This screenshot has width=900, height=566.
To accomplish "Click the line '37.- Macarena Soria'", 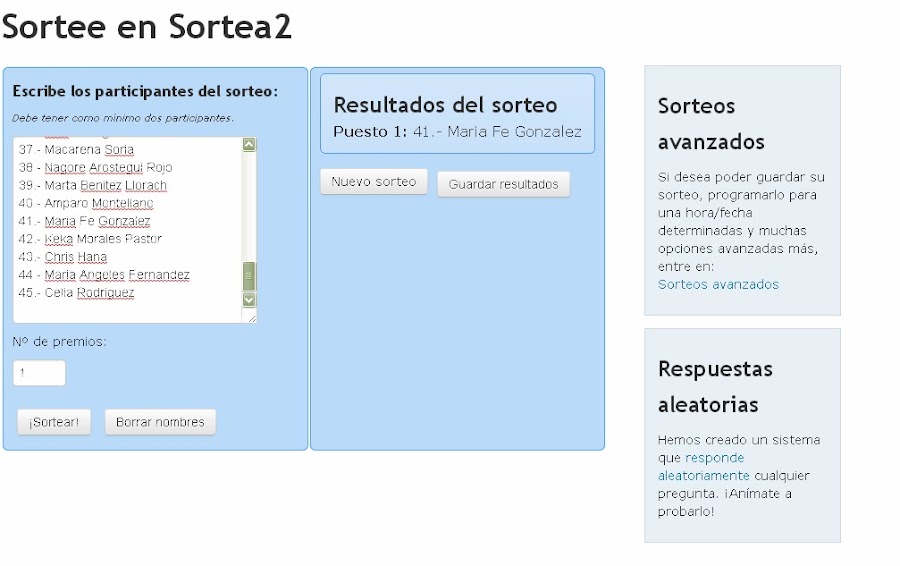I will coord(76,150).
